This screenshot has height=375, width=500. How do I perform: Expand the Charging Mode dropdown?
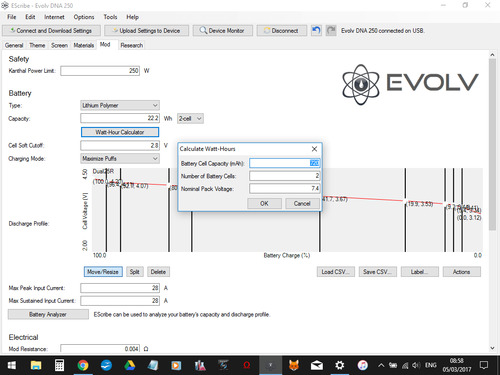click(120, 158)
